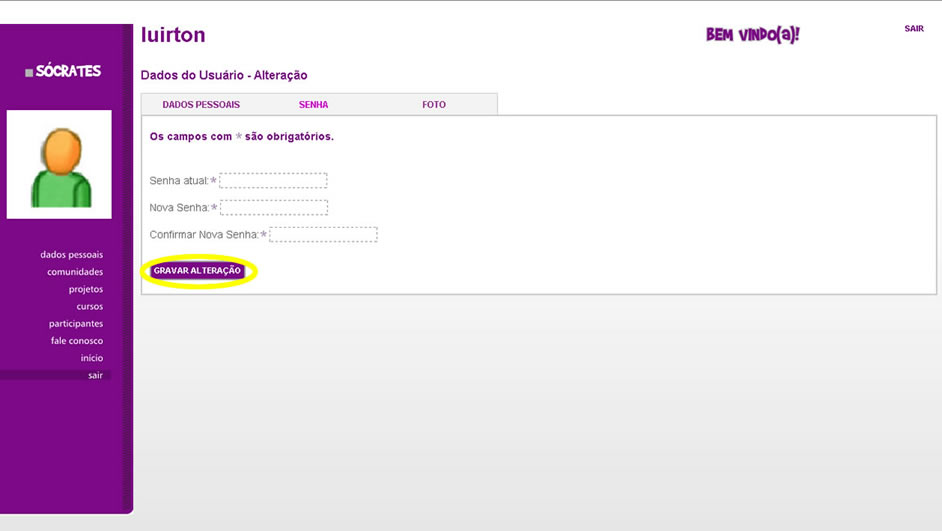Select 'participantes' from the sidebar menu

(x=76, y=324)
